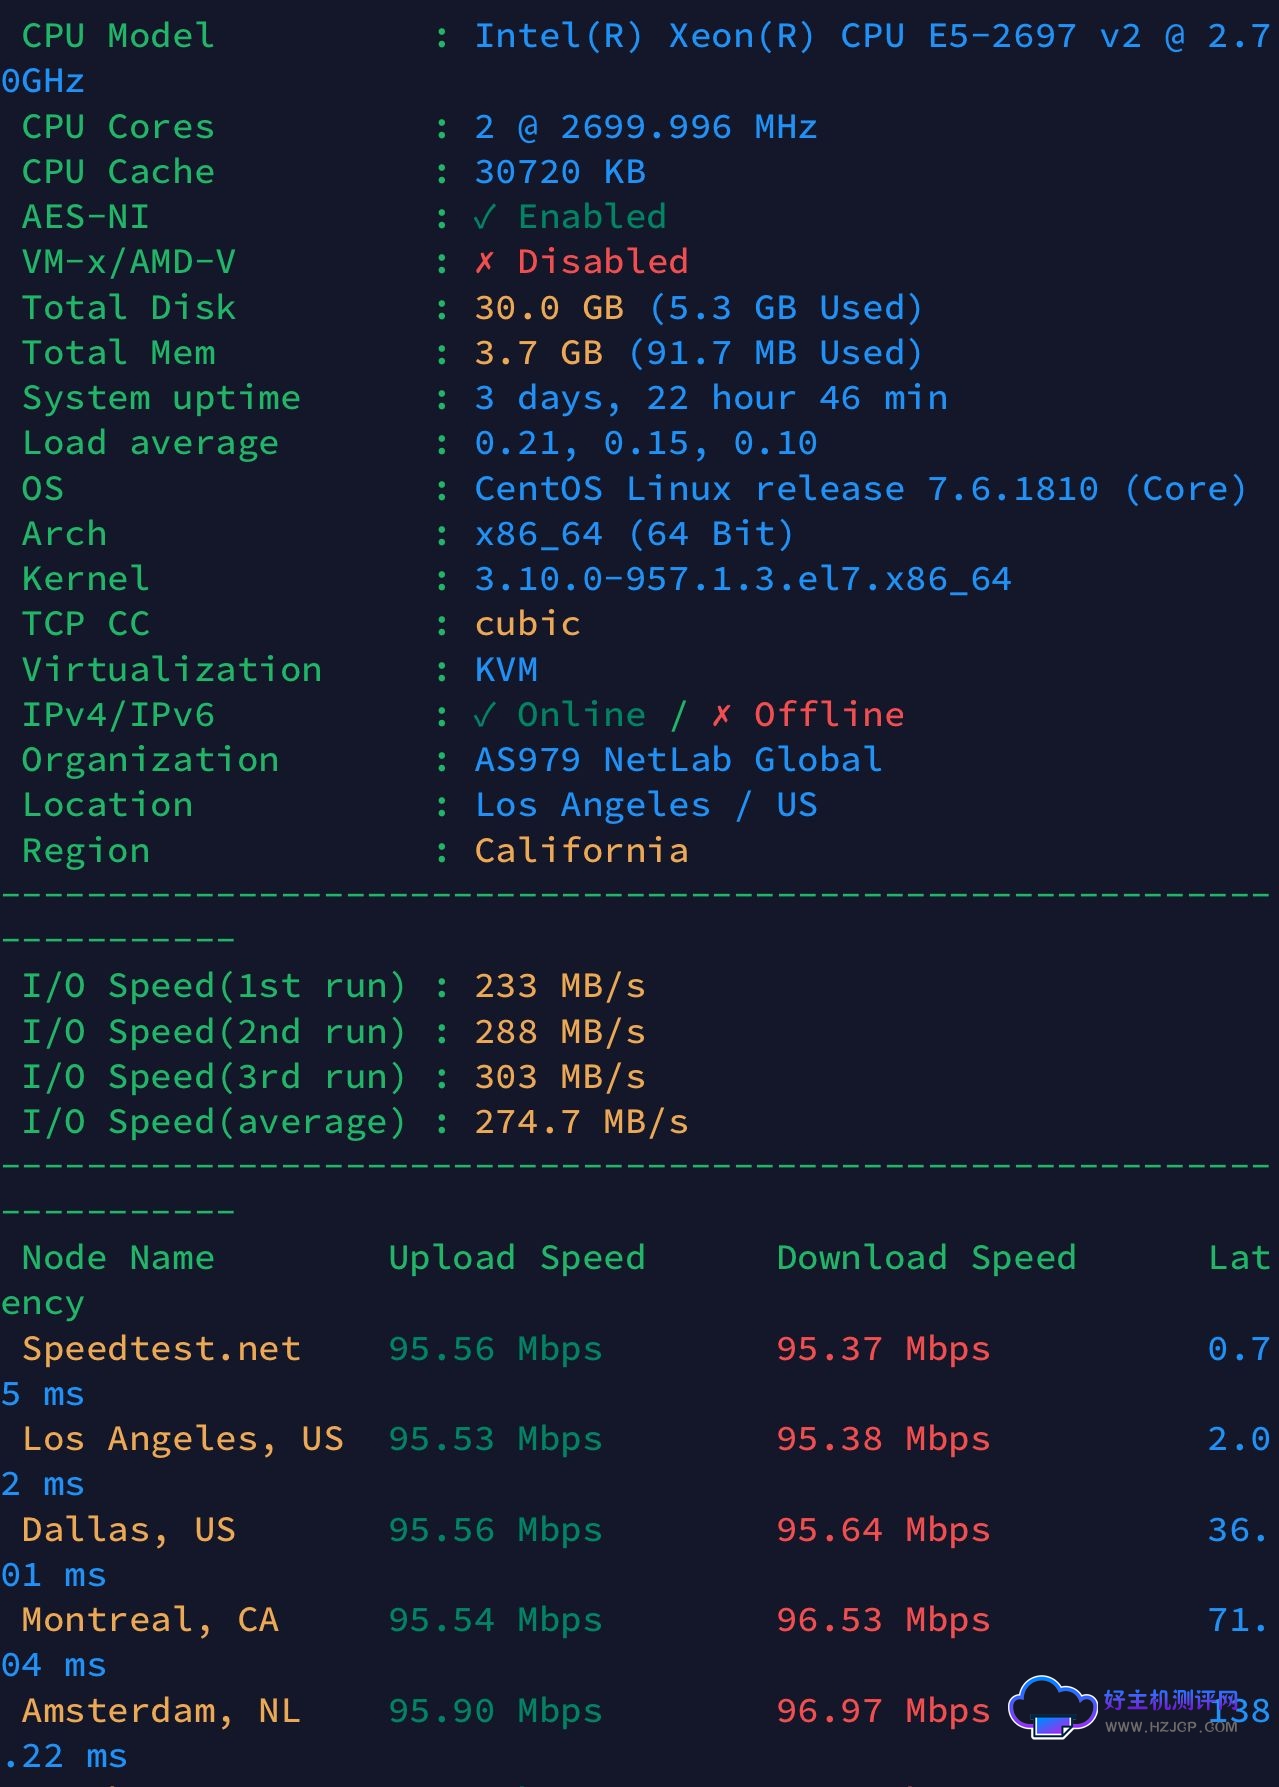Select the Speedtest.net node name
Screen dimensions: 1279x1787
pyautogui.click(x=161, y=1349)
